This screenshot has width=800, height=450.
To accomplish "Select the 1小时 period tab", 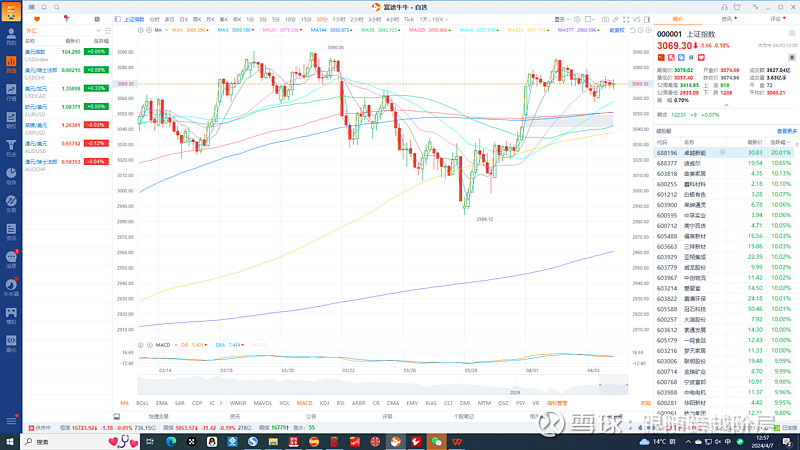I will (x=339, y=19).
